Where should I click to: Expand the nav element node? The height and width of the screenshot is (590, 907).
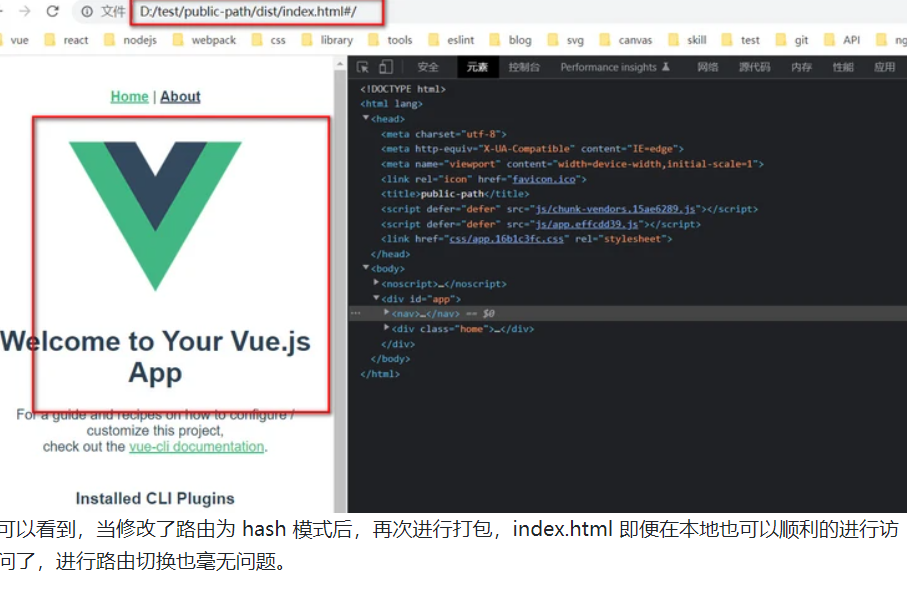click(x=386, y=312)
